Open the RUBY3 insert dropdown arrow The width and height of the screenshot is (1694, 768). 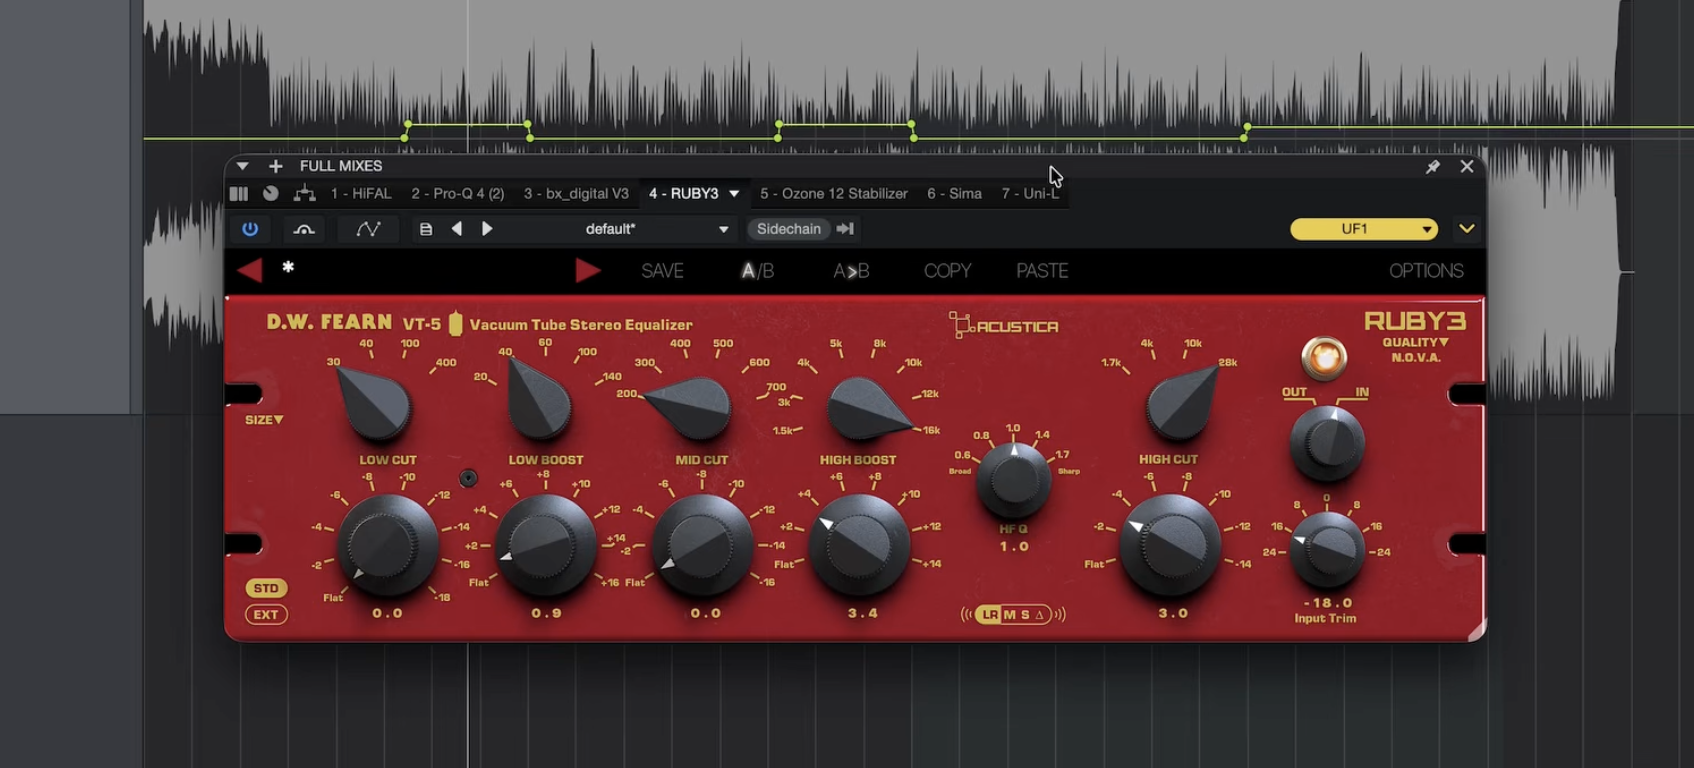[x=734, y=193]
